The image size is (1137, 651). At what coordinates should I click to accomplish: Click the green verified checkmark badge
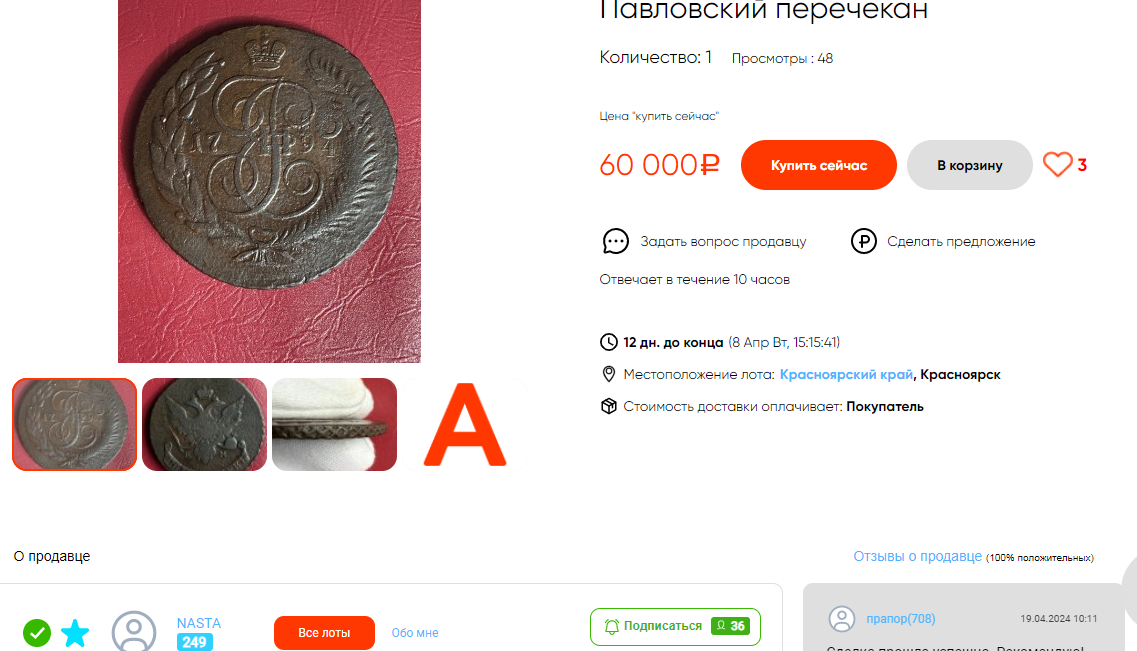(37, 633)
